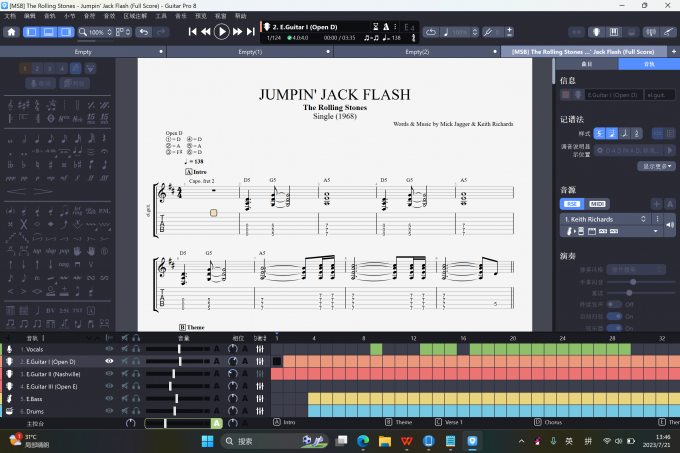Open the 音轨 menu in menu bar
680x453 pixels.
(50, 16)
